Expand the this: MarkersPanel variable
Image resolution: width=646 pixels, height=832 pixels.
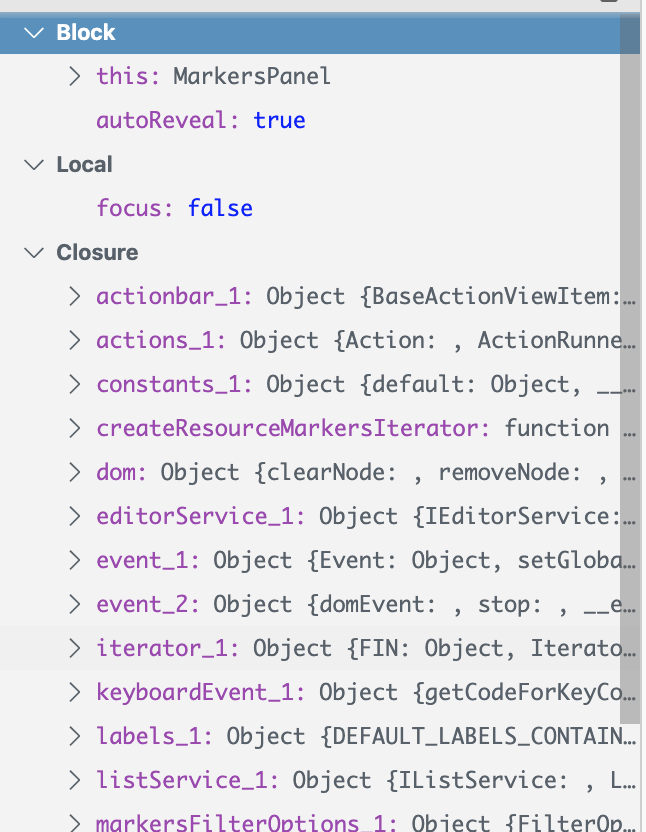(x=73, y=75)
